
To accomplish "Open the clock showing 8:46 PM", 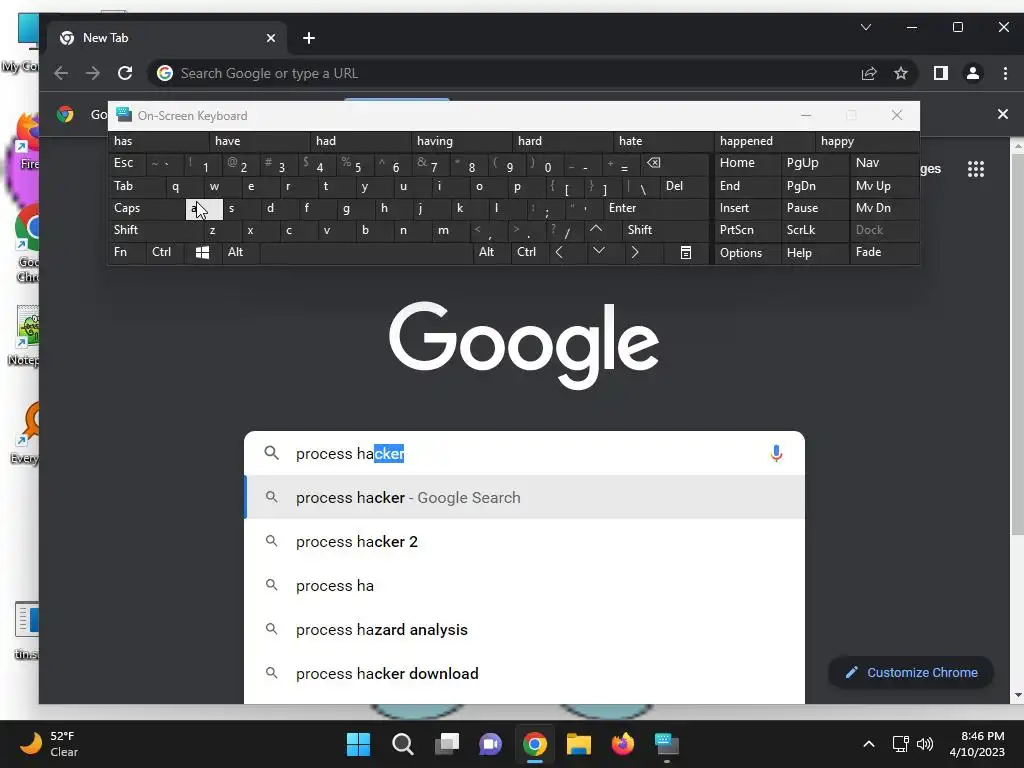I will [x=977, y=744].
